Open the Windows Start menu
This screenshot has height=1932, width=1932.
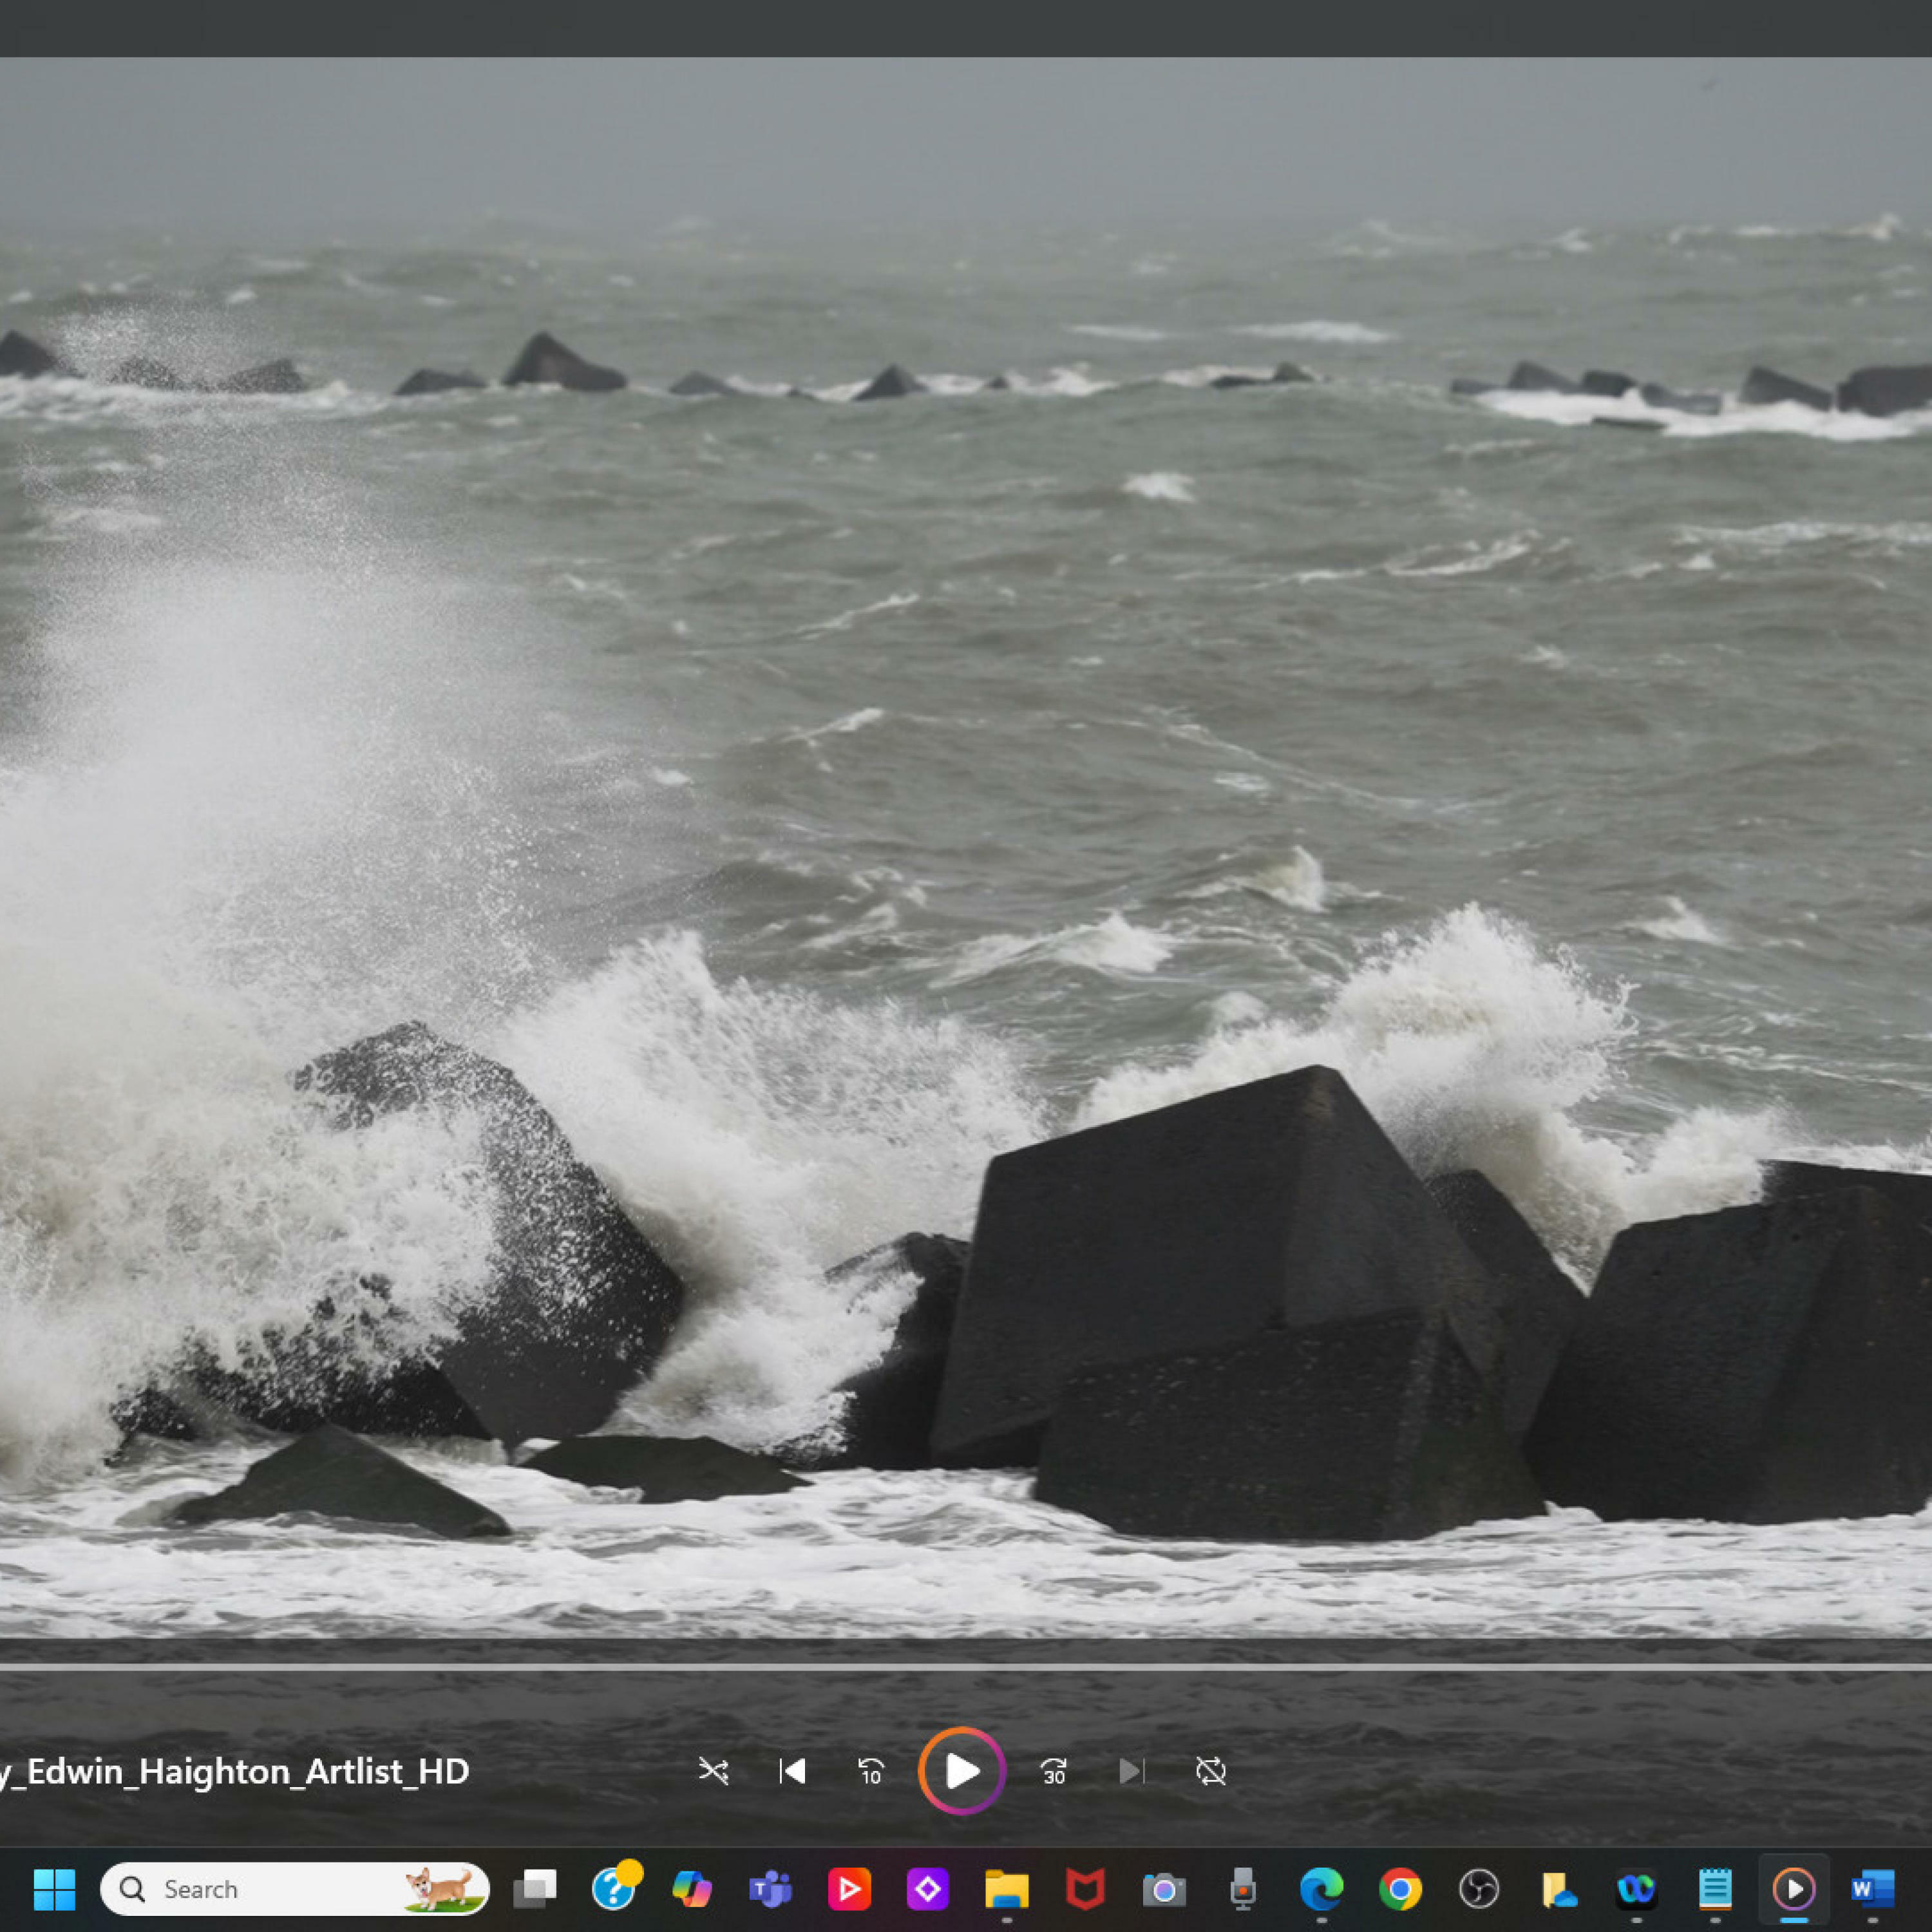tap(54, 1889)
